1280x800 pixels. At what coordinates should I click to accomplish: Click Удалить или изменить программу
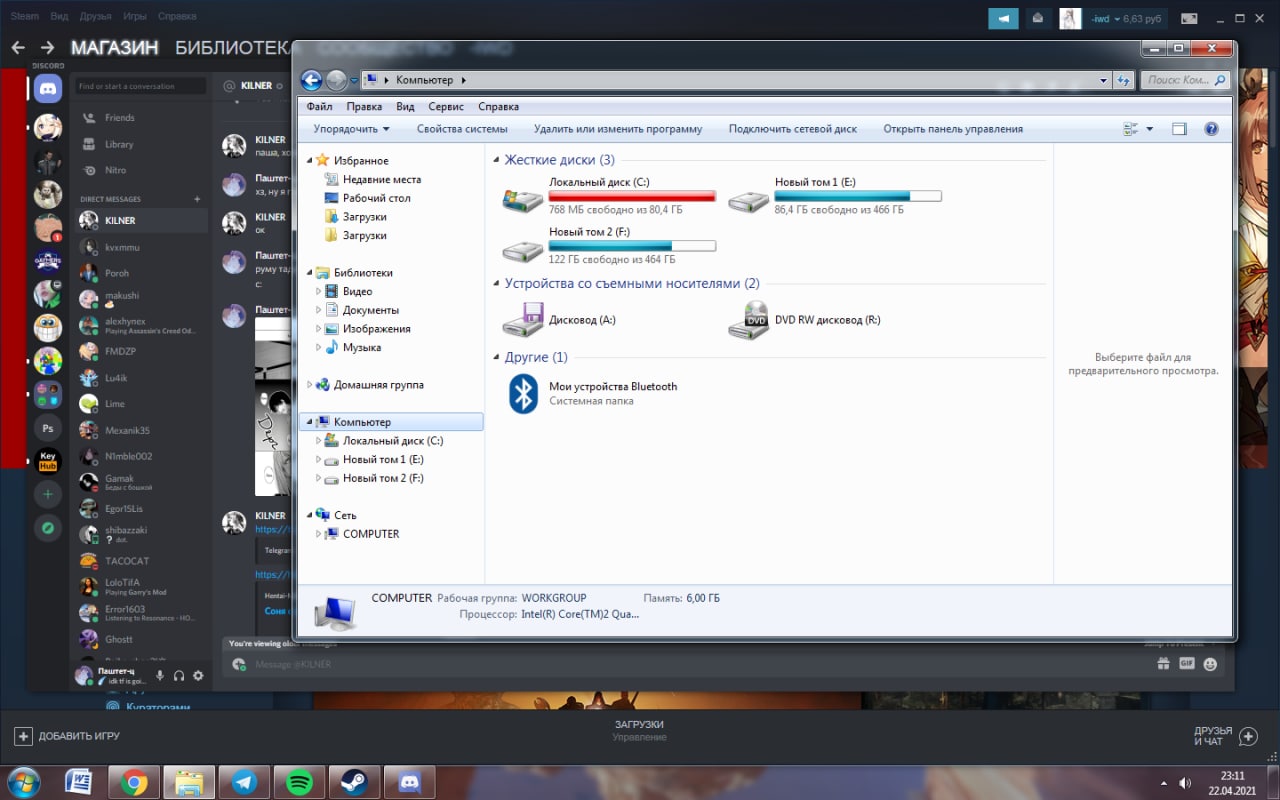[x=618, y=129]
